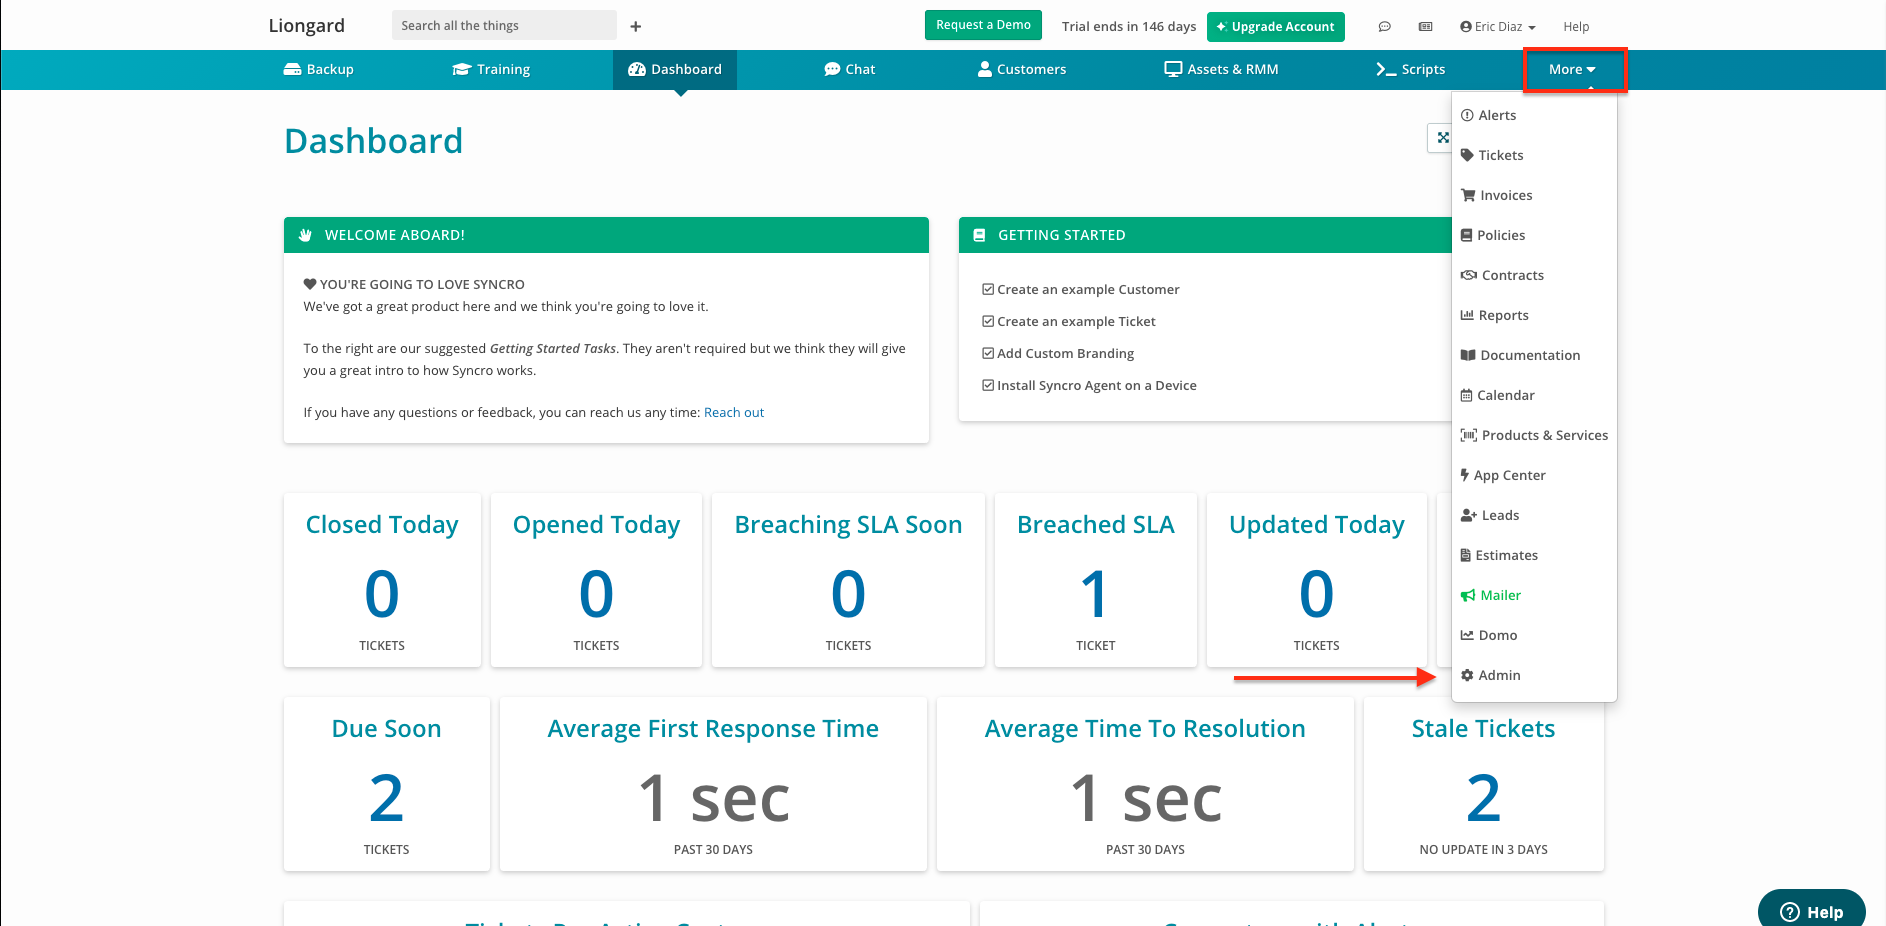Click the Upgrade Account button
This screenshot has height=926, width=1886.
pos(1276,27)
